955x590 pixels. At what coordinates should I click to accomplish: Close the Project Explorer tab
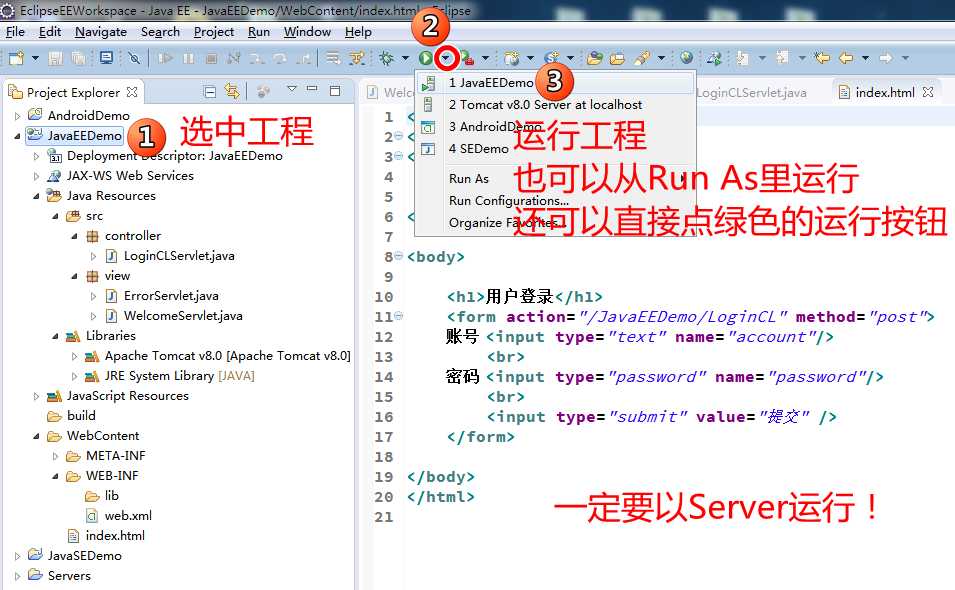[132, 92]
